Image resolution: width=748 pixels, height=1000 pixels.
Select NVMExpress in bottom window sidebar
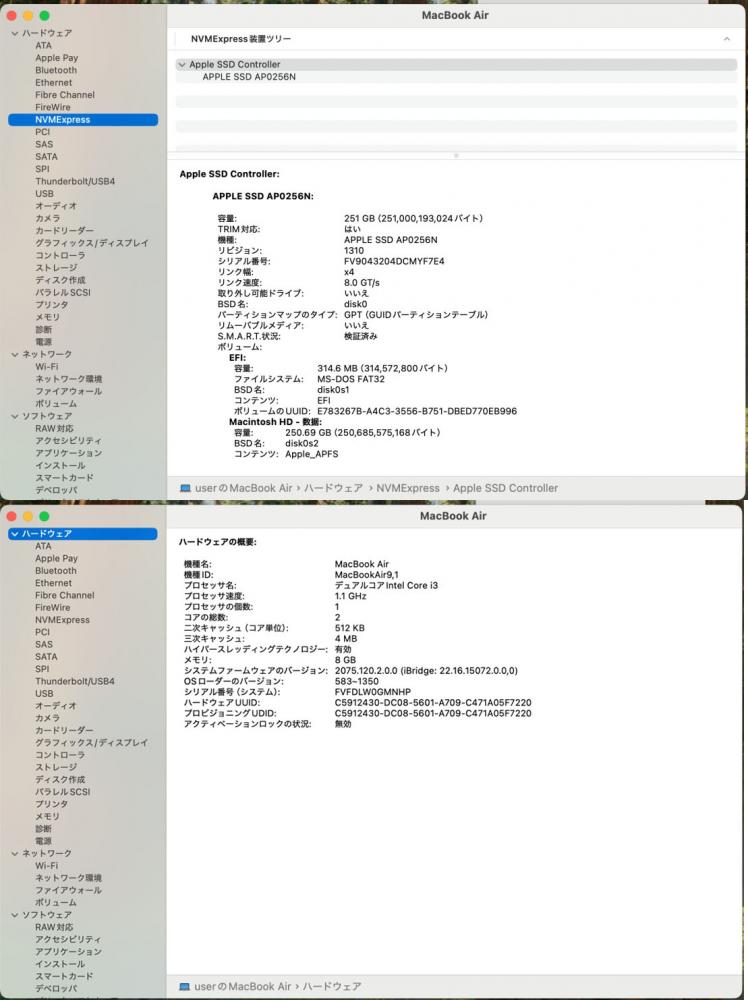point(62,620)
